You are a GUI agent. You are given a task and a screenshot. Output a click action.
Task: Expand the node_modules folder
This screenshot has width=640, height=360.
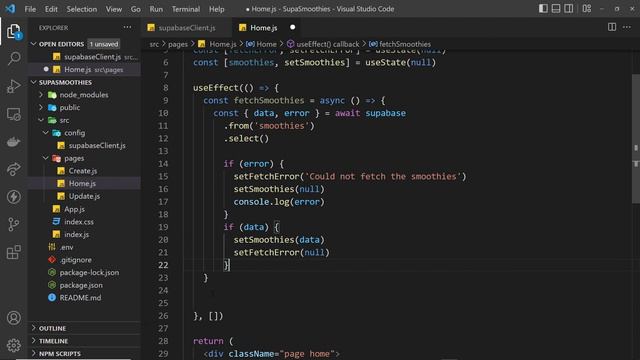[x=84, y=95]
